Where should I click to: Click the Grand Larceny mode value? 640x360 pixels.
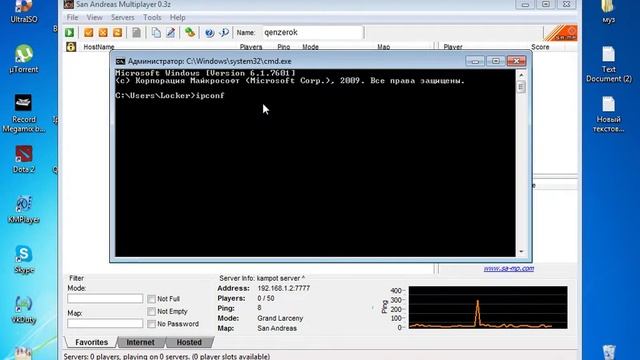pyautogui.click(x=280, y=318)
